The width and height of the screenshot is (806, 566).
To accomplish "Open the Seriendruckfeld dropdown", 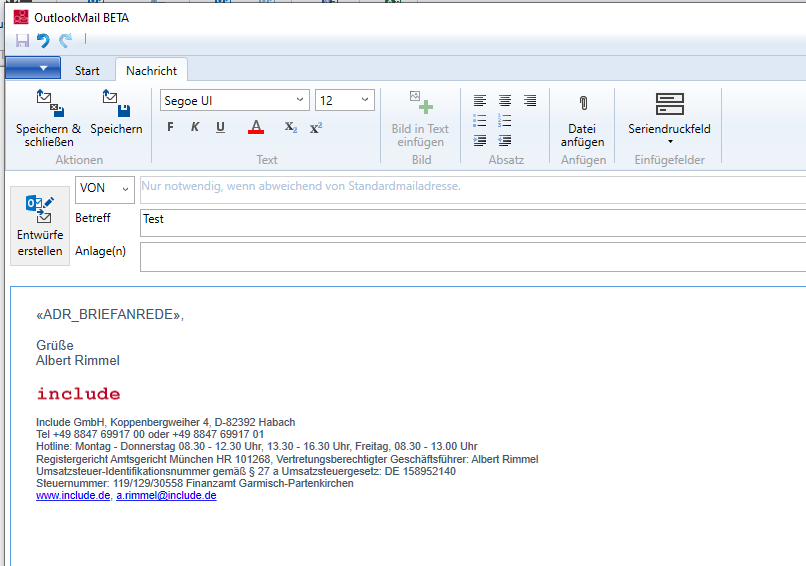I will tap(669, 119).
